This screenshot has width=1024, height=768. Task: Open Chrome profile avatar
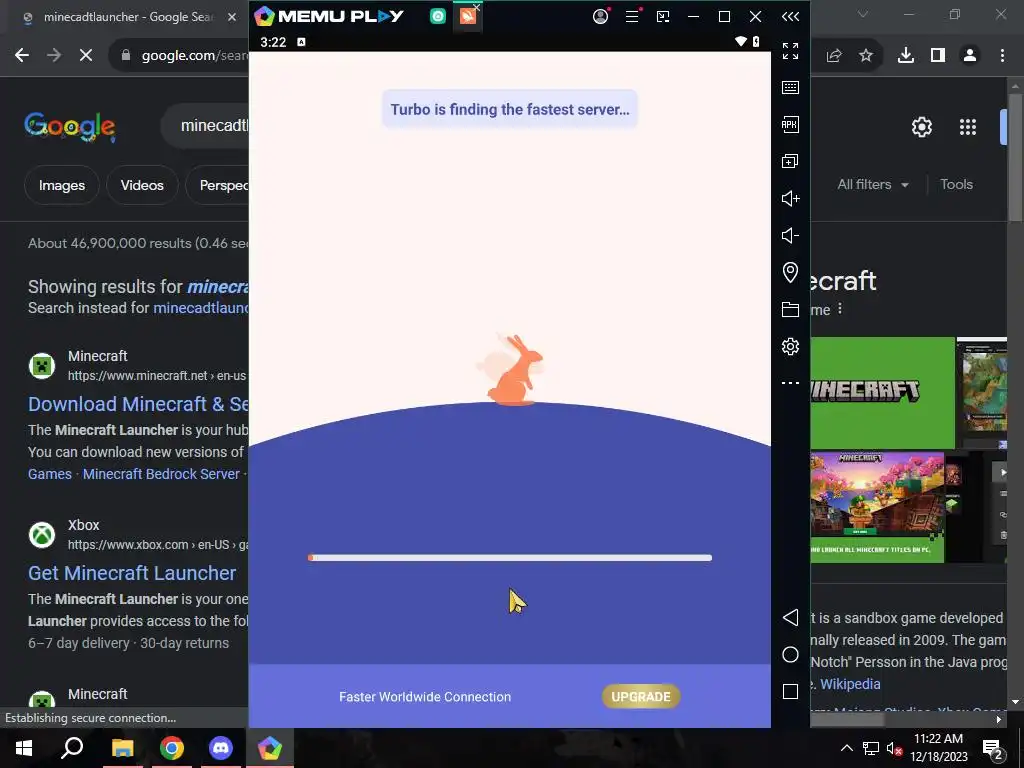(970, 56)
